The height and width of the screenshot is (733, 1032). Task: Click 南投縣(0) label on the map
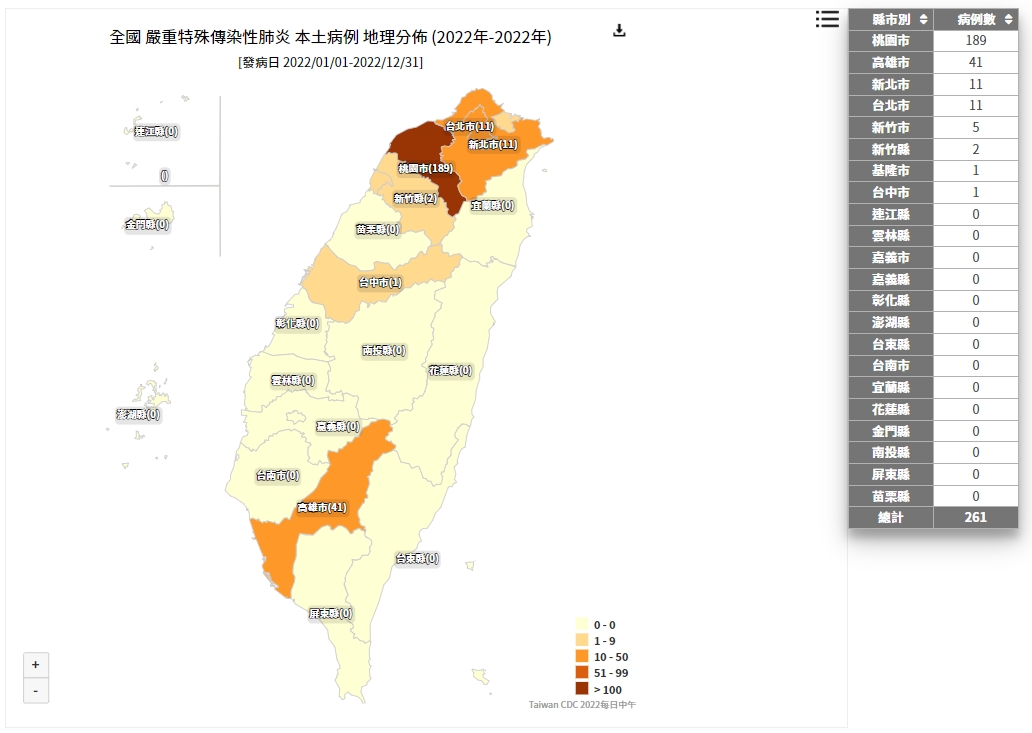384,350
